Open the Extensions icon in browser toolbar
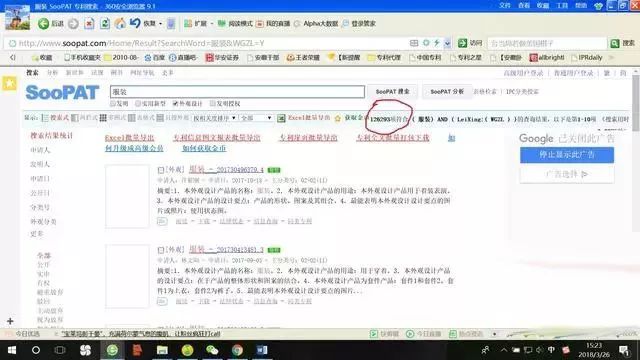Screen dimensions: 640x360 click(x=188, y=24)
